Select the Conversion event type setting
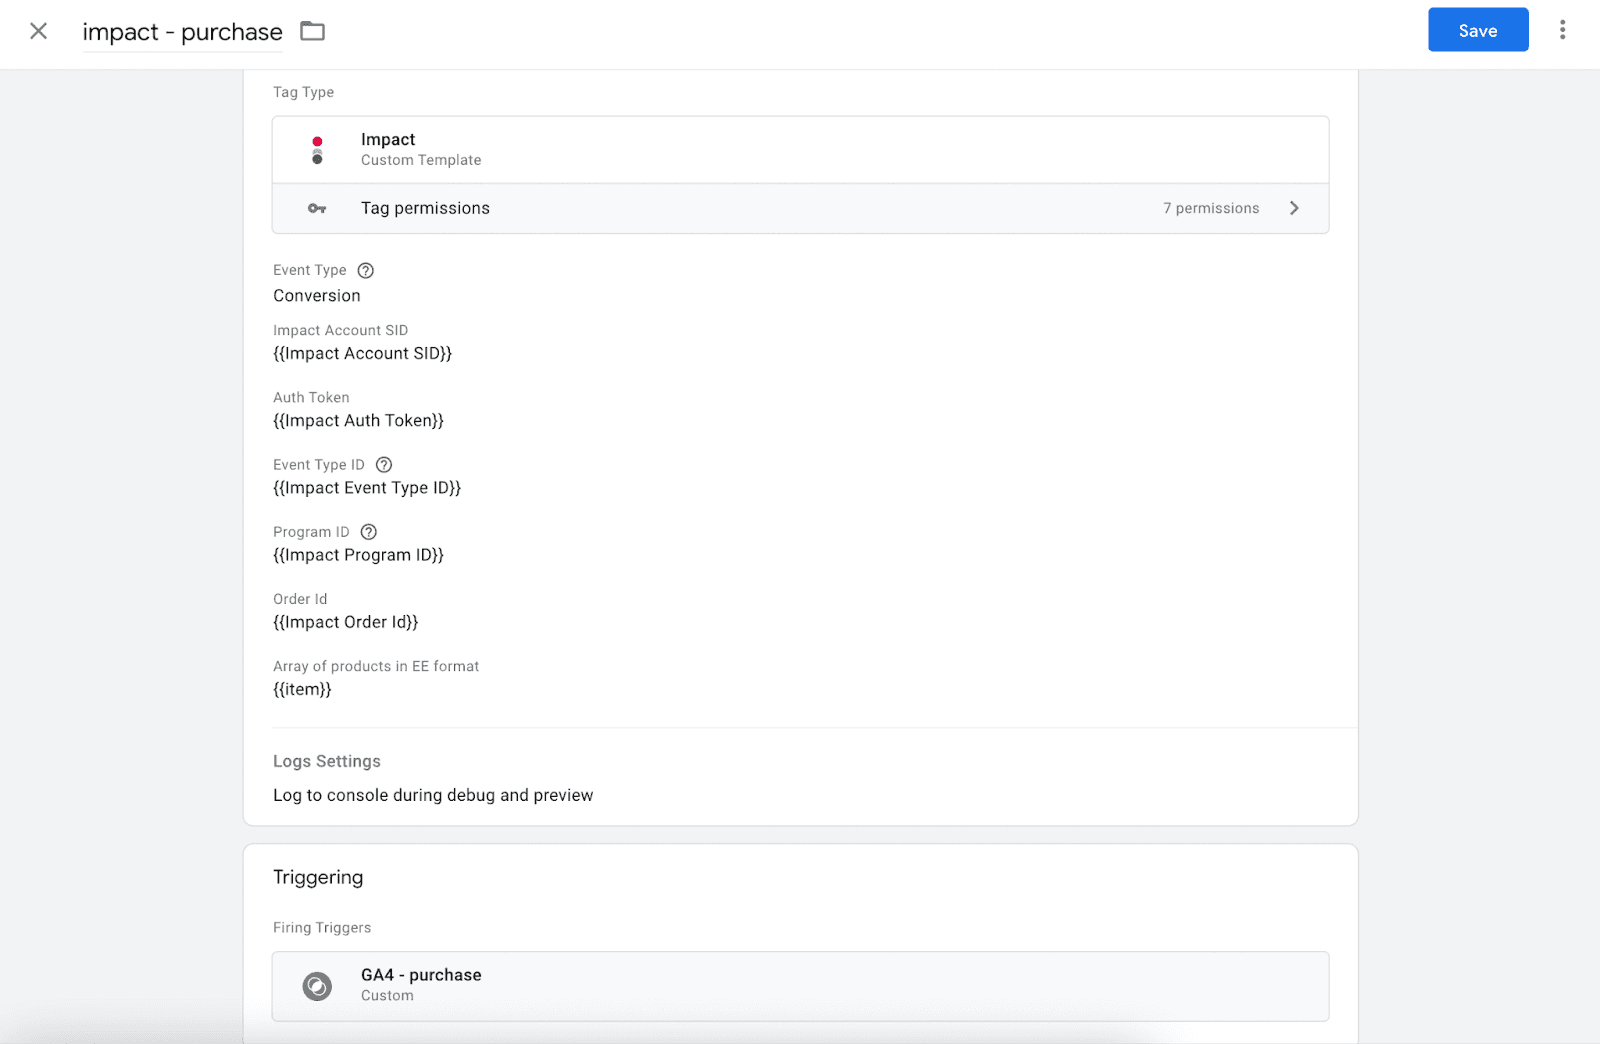This screenshot has width=1600, height=1044. (x=317, y=295)
